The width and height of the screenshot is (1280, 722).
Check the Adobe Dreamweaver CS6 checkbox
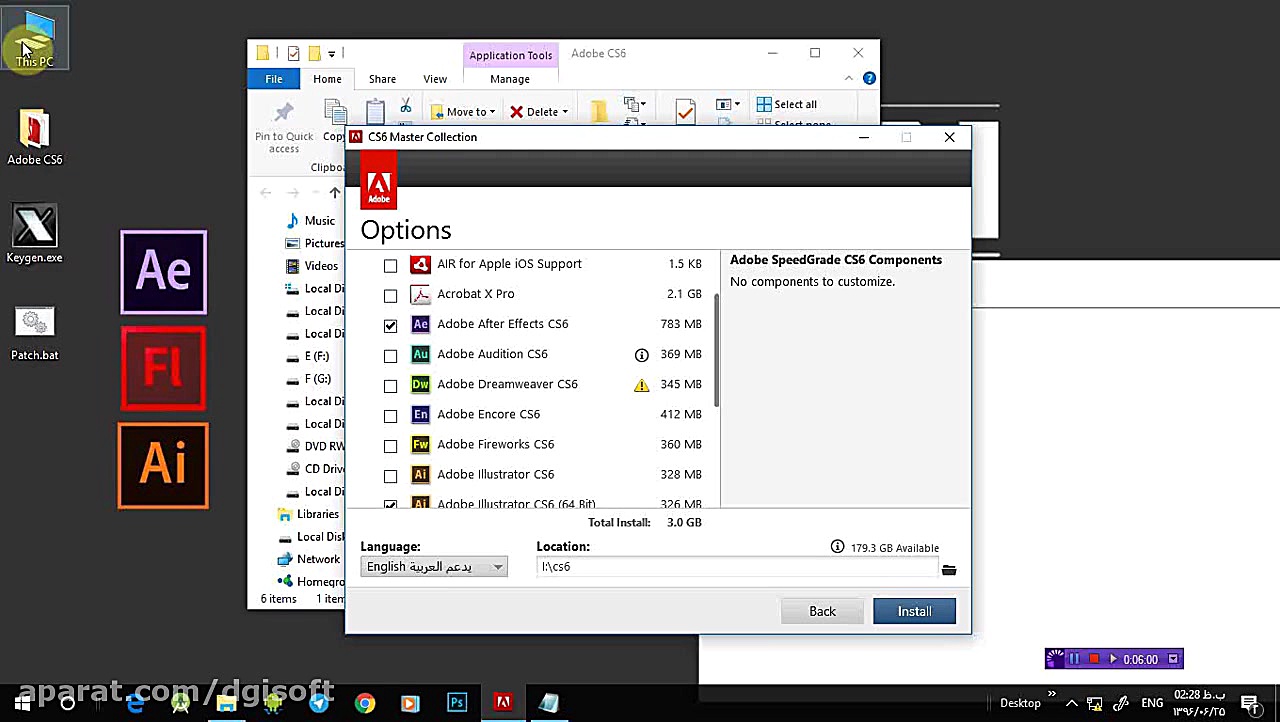[390, 385]
